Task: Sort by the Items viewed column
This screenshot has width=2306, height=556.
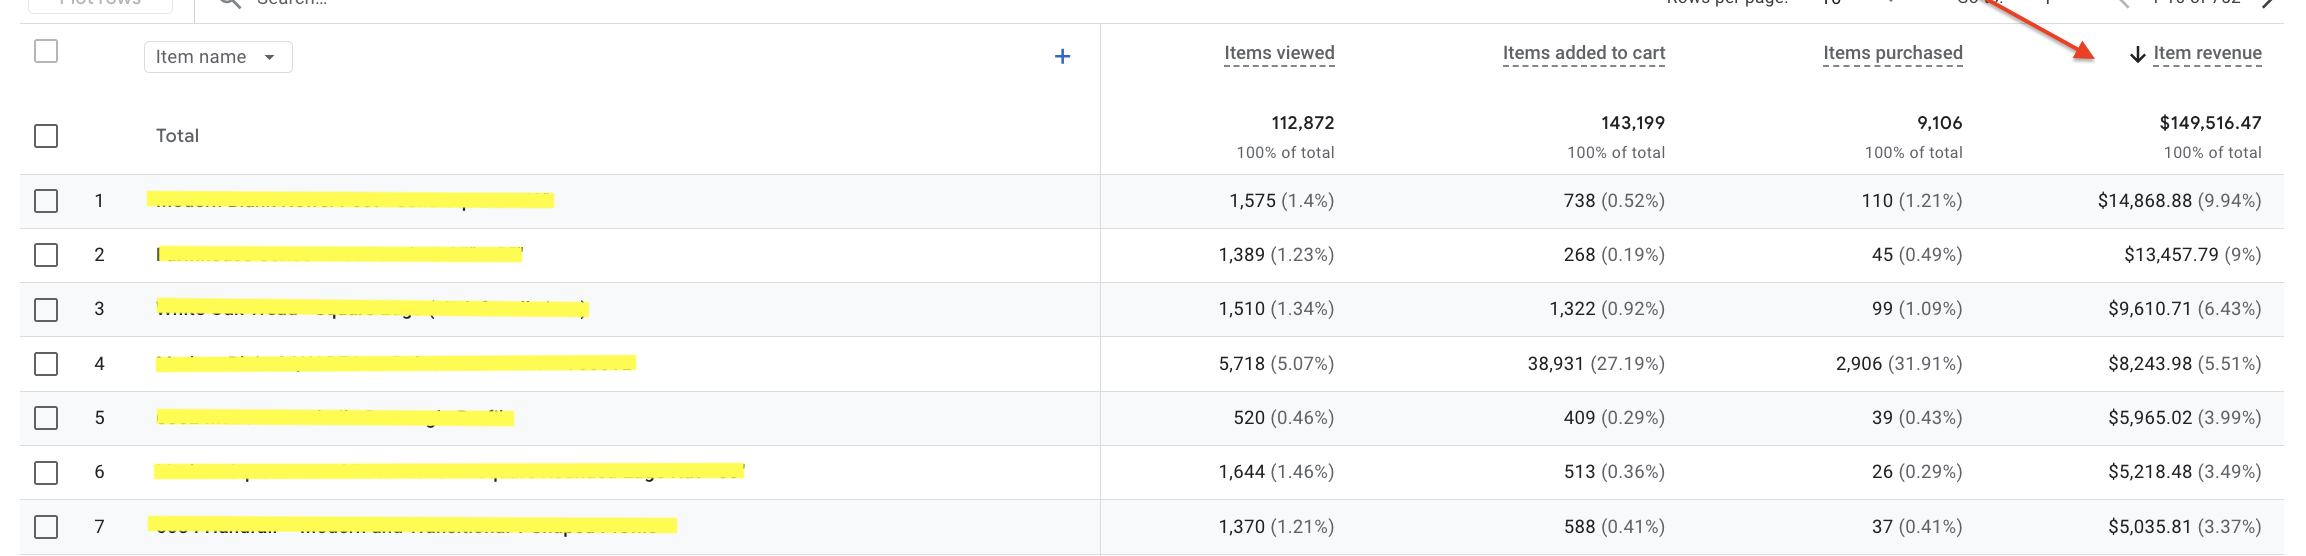Action: tap(1279, 53)
